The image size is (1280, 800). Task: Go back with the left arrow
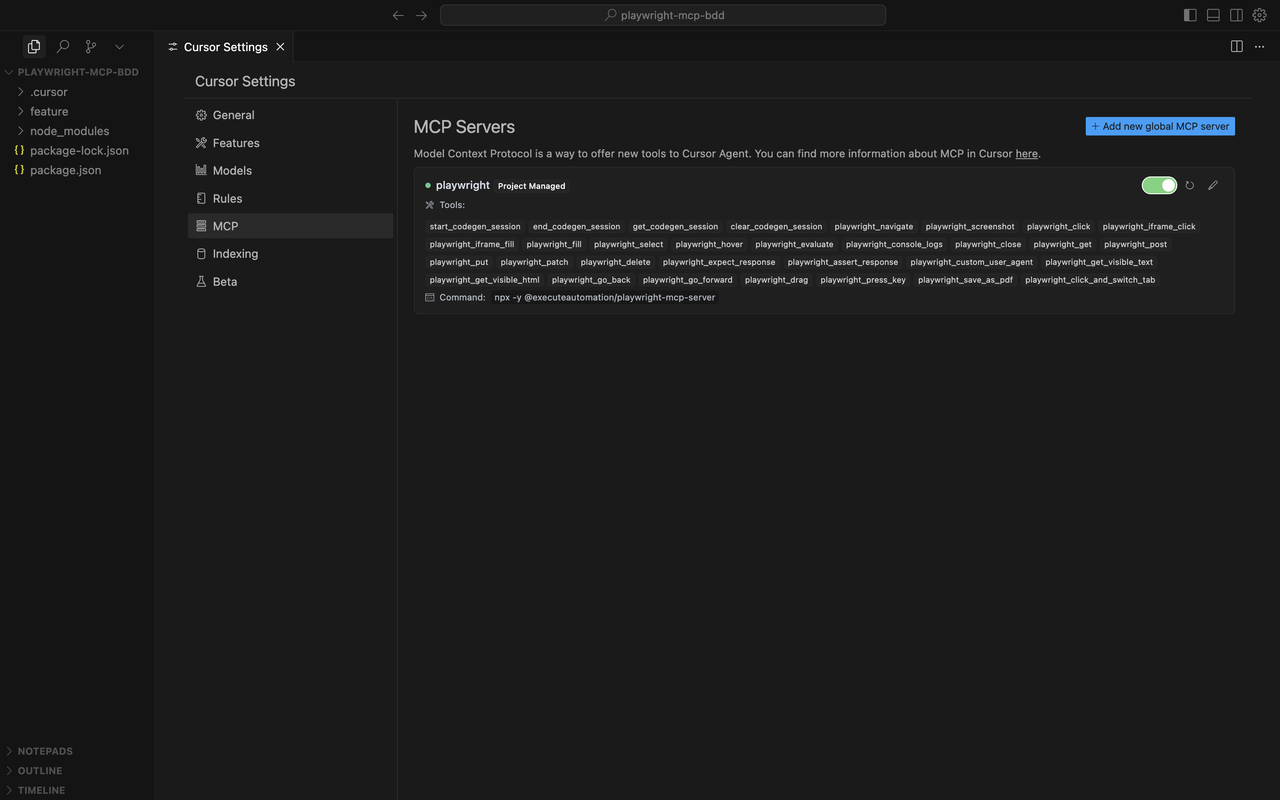pos(398,15)
